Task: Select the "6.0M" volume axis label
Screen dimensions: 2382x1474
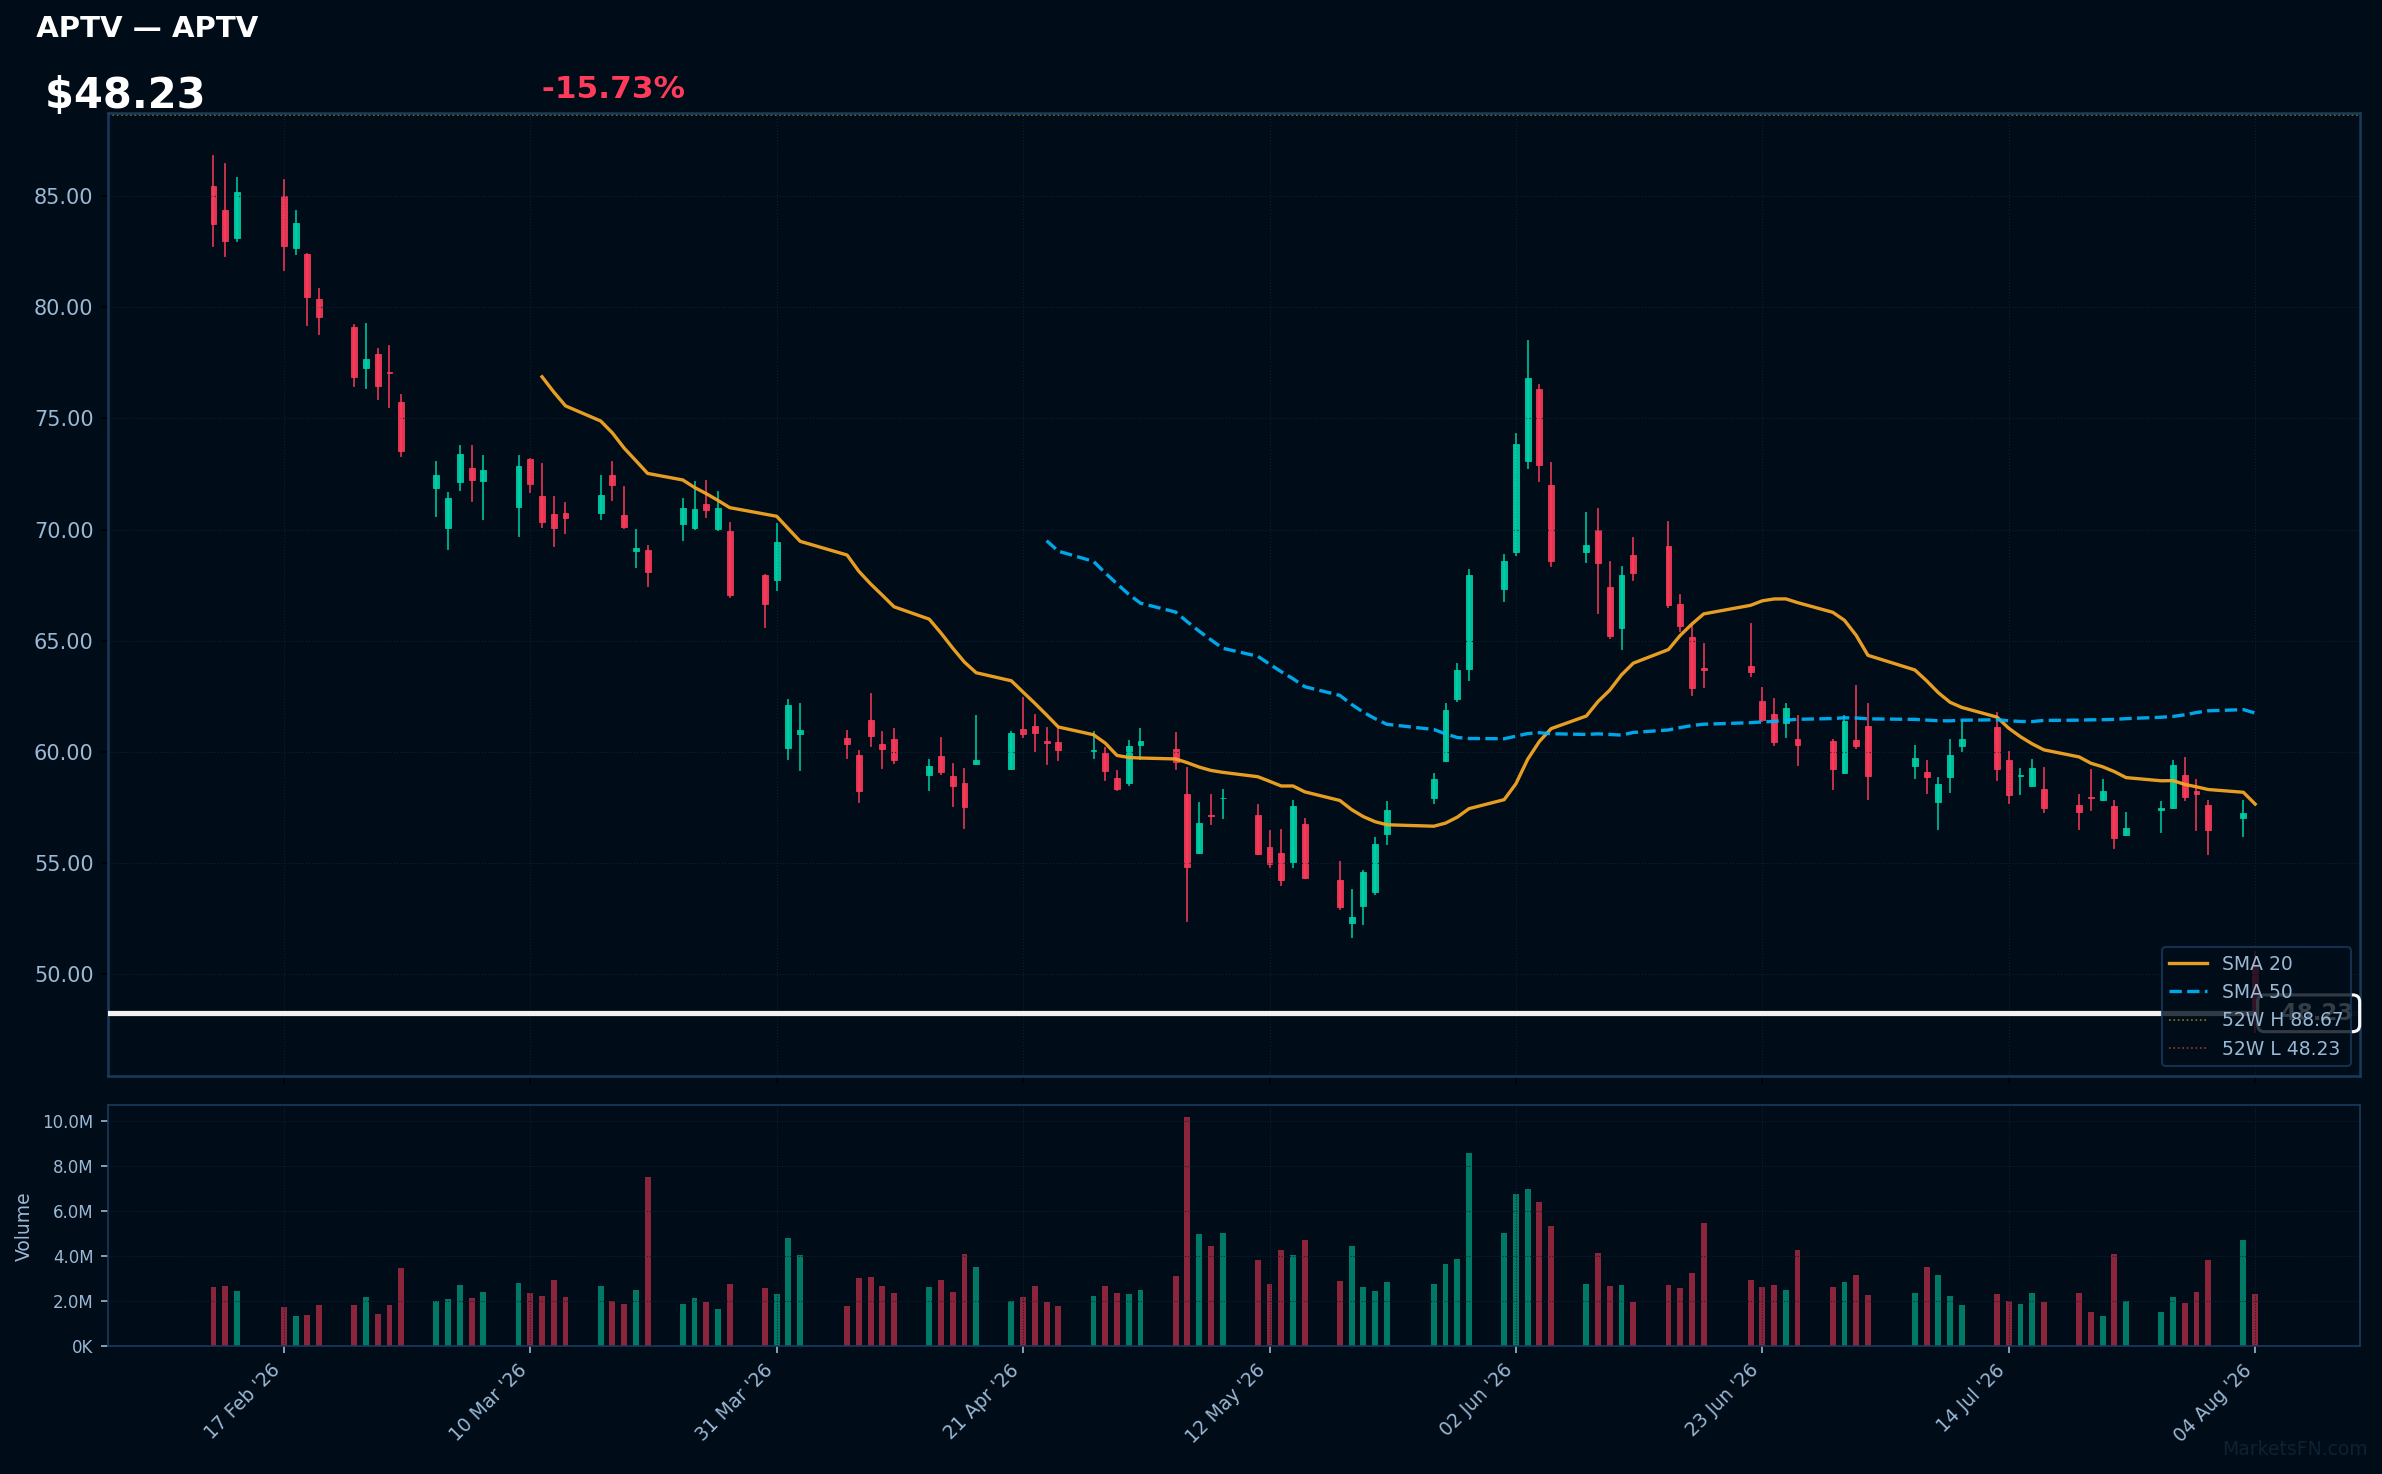Action: pos(73,1212)
